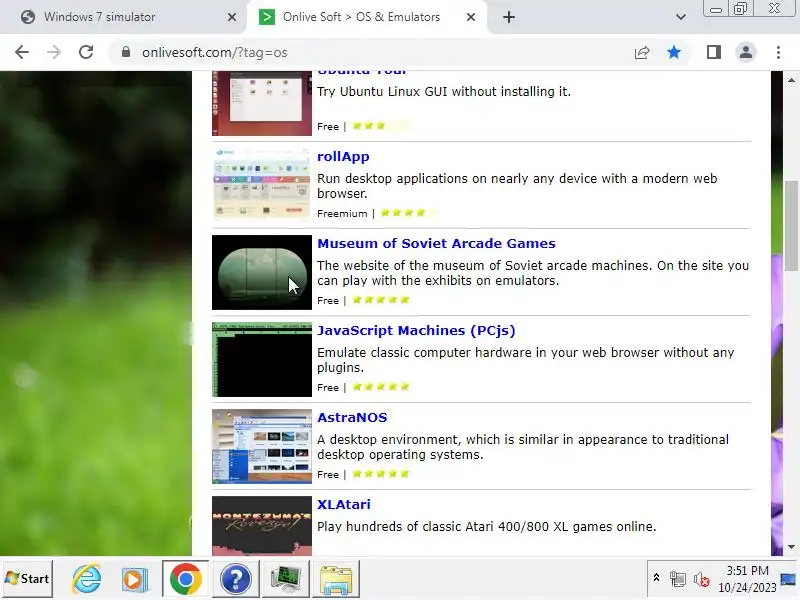The width and height of the screenshot is (800, 600).
Task: Click the browser forward arrow
Action: pyautogui.click(x=54, y=52)
